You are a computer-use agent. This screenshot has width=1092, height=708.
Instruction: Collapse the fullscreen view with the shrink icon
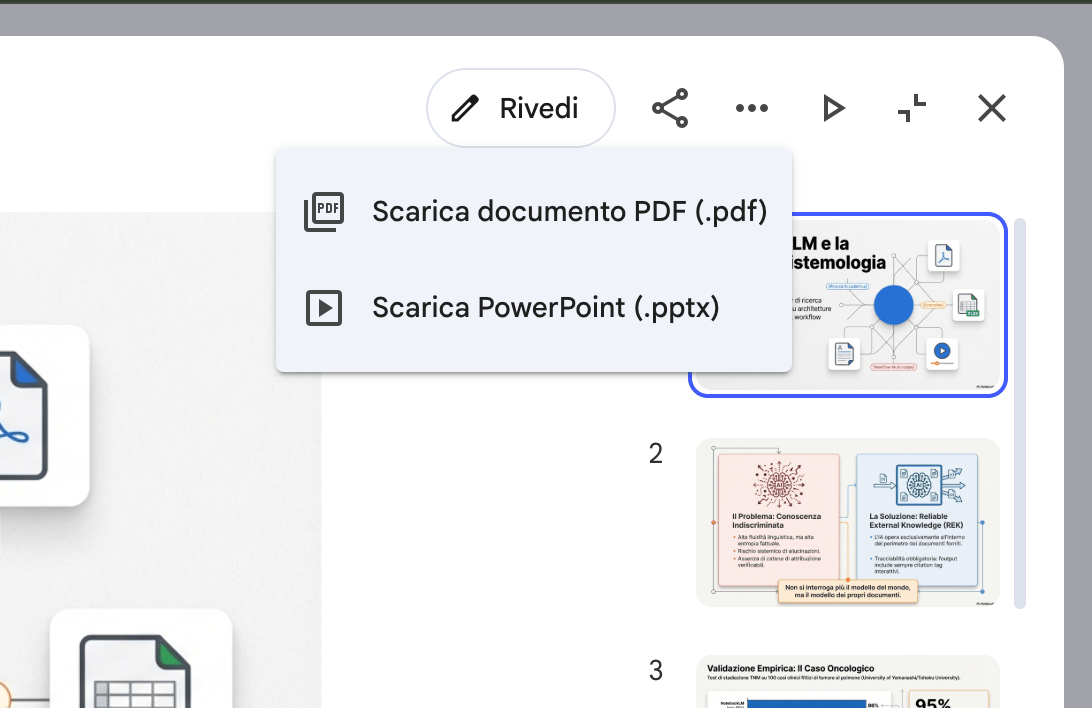(911, 108)
